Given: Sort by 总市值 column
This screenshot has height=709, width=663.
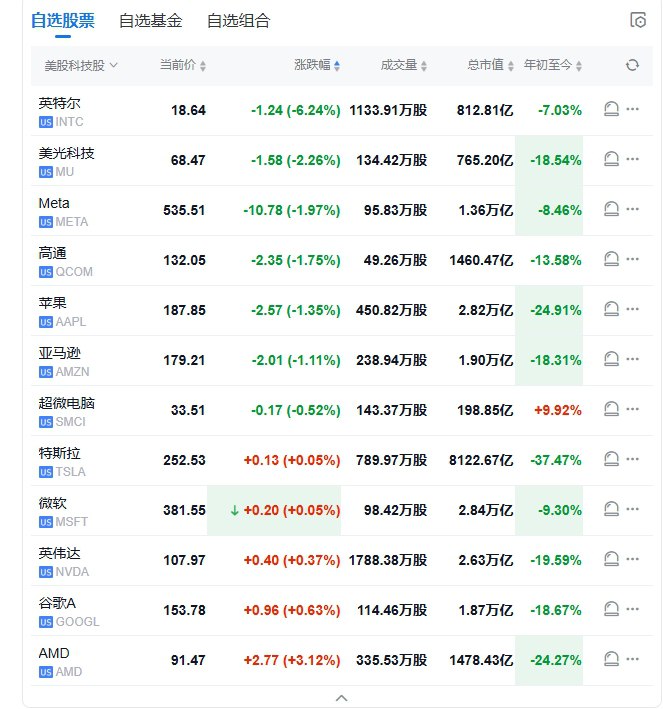Looking at the screenshot, I should pyautogui.click(x=490, y=65).
